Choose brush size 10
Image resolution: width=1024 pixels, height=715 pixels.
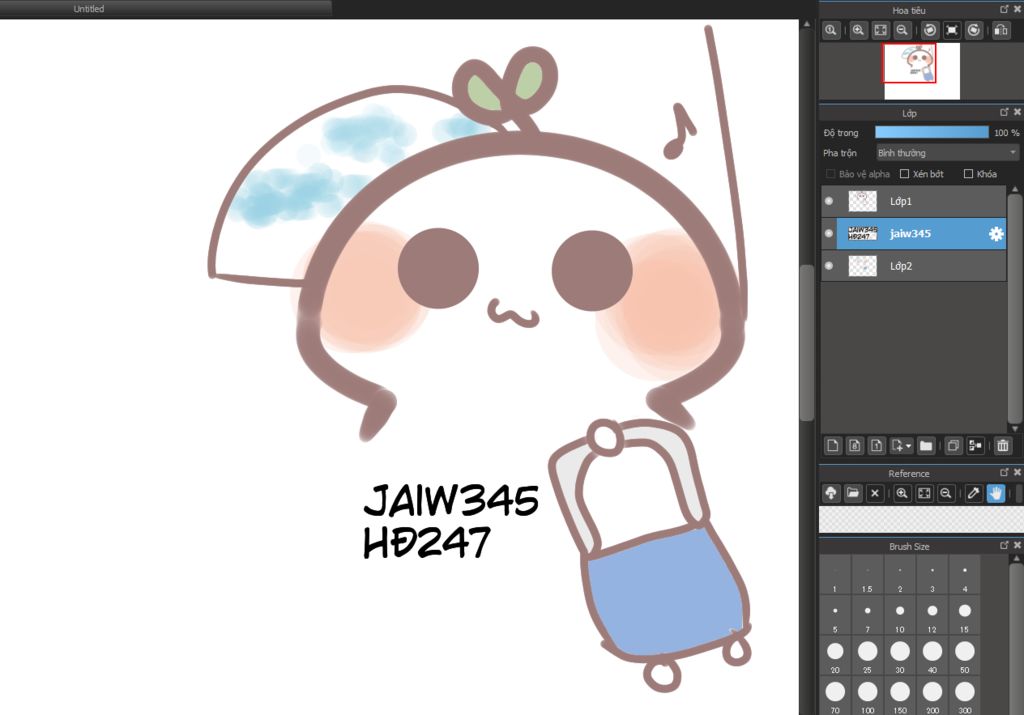pos(900,615)
